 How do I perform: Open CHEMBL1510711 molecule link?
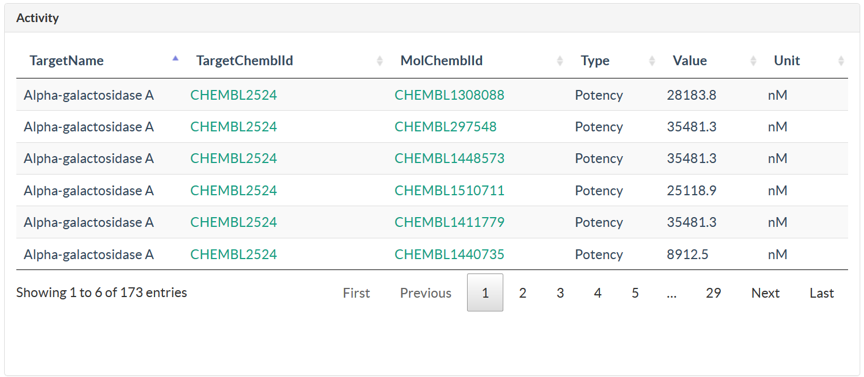tap(449, 191)
